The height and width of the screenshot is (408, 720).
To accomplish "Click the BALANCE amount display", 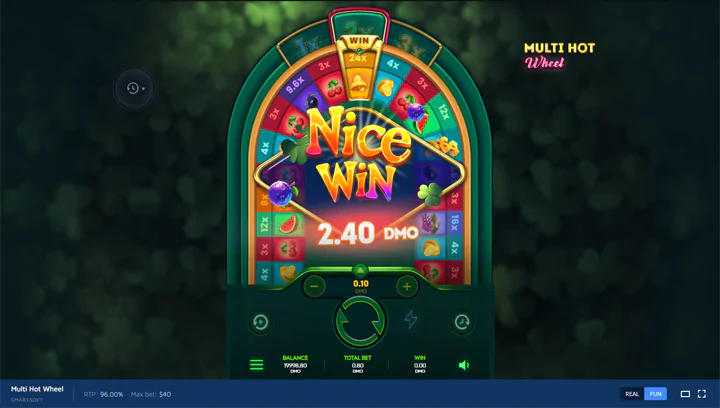I will pyautogui.click(x=295, y=365).
